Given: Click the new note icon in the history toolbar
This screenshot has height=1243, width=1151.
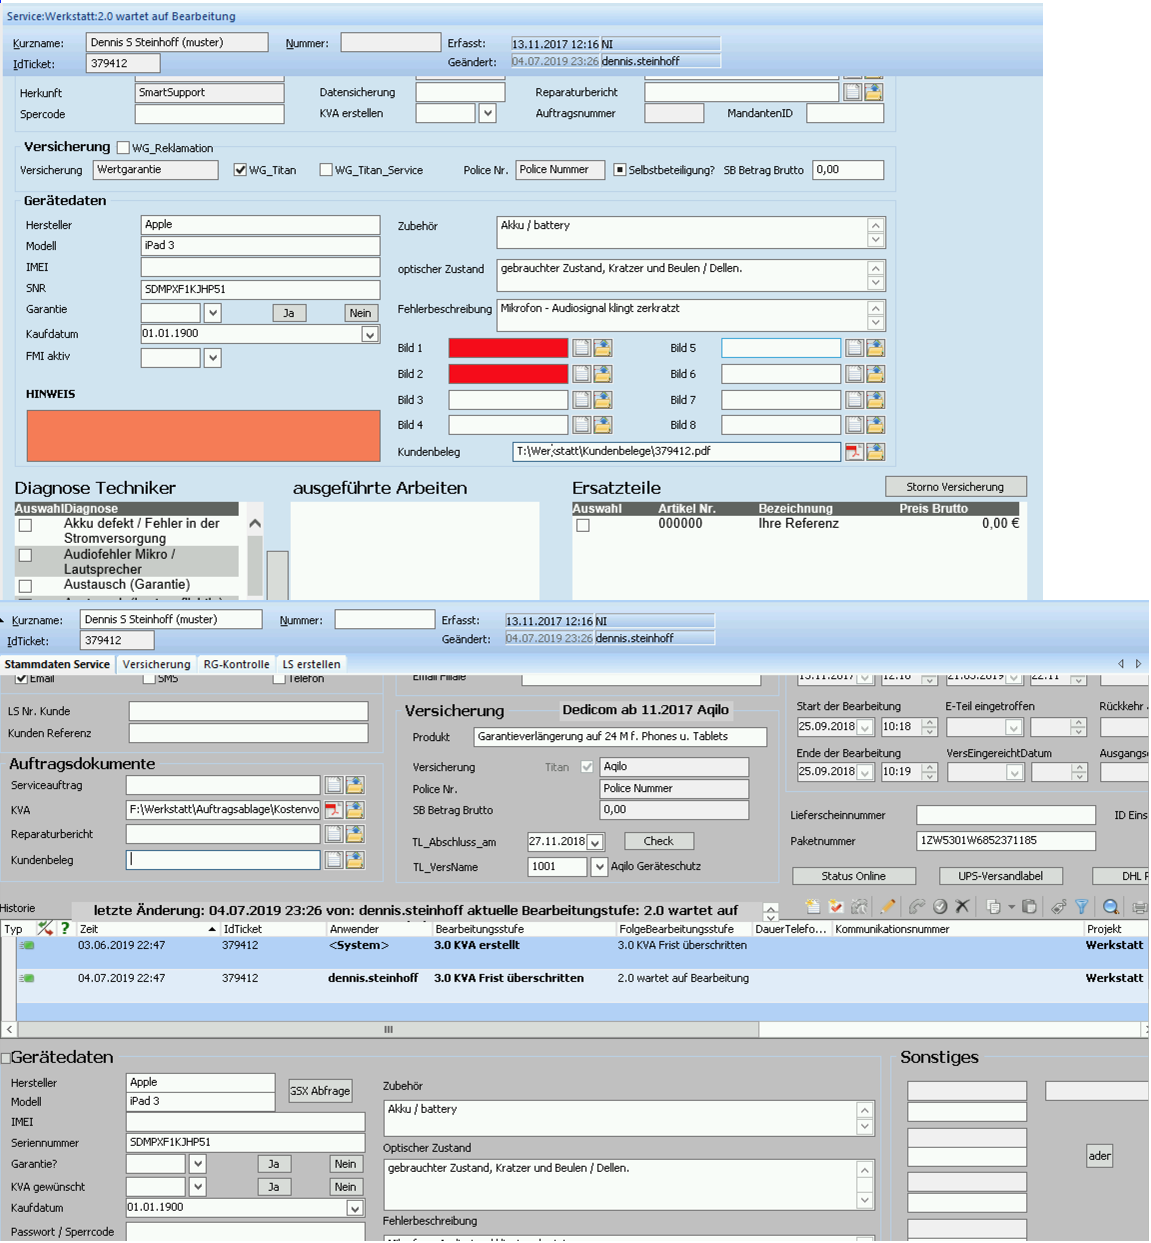Looking at the screenshot, I should point(813,907).
